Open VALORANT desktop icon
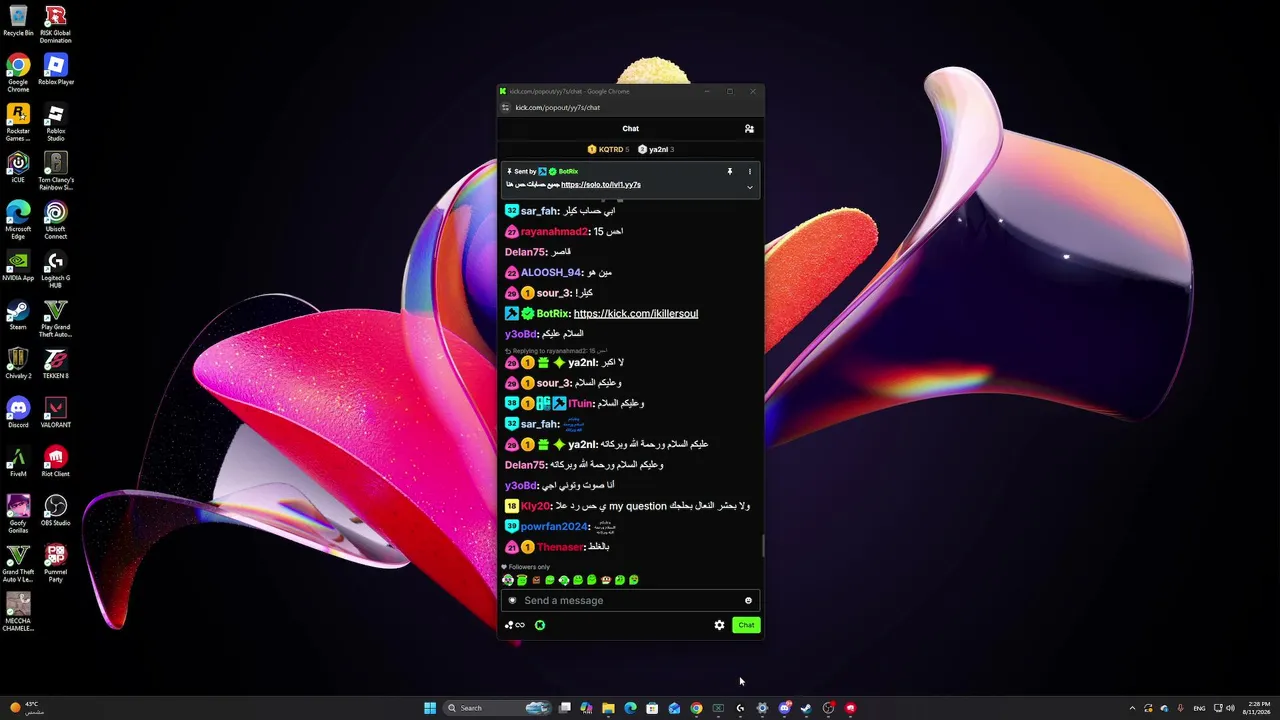This screenshot has width=1280, height=720. [56, 412]
